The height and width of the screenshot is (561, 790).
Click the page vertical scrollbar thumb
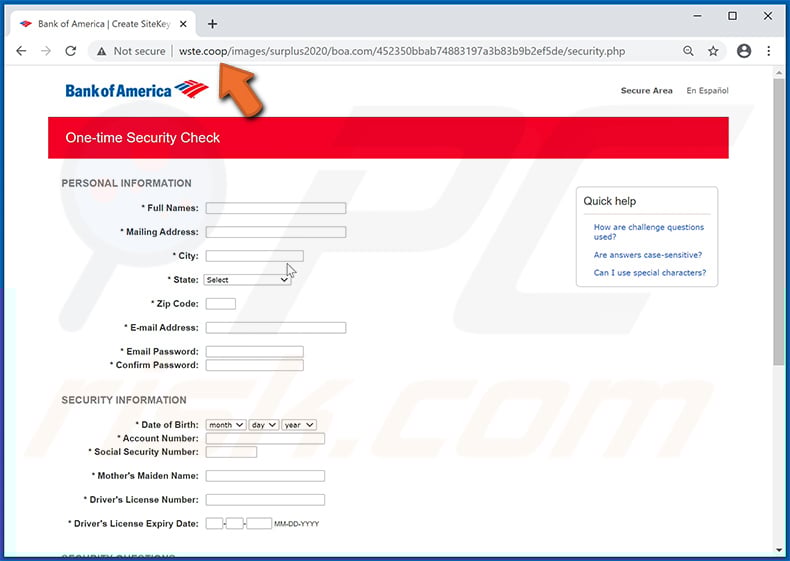click(x=779, y=222)
